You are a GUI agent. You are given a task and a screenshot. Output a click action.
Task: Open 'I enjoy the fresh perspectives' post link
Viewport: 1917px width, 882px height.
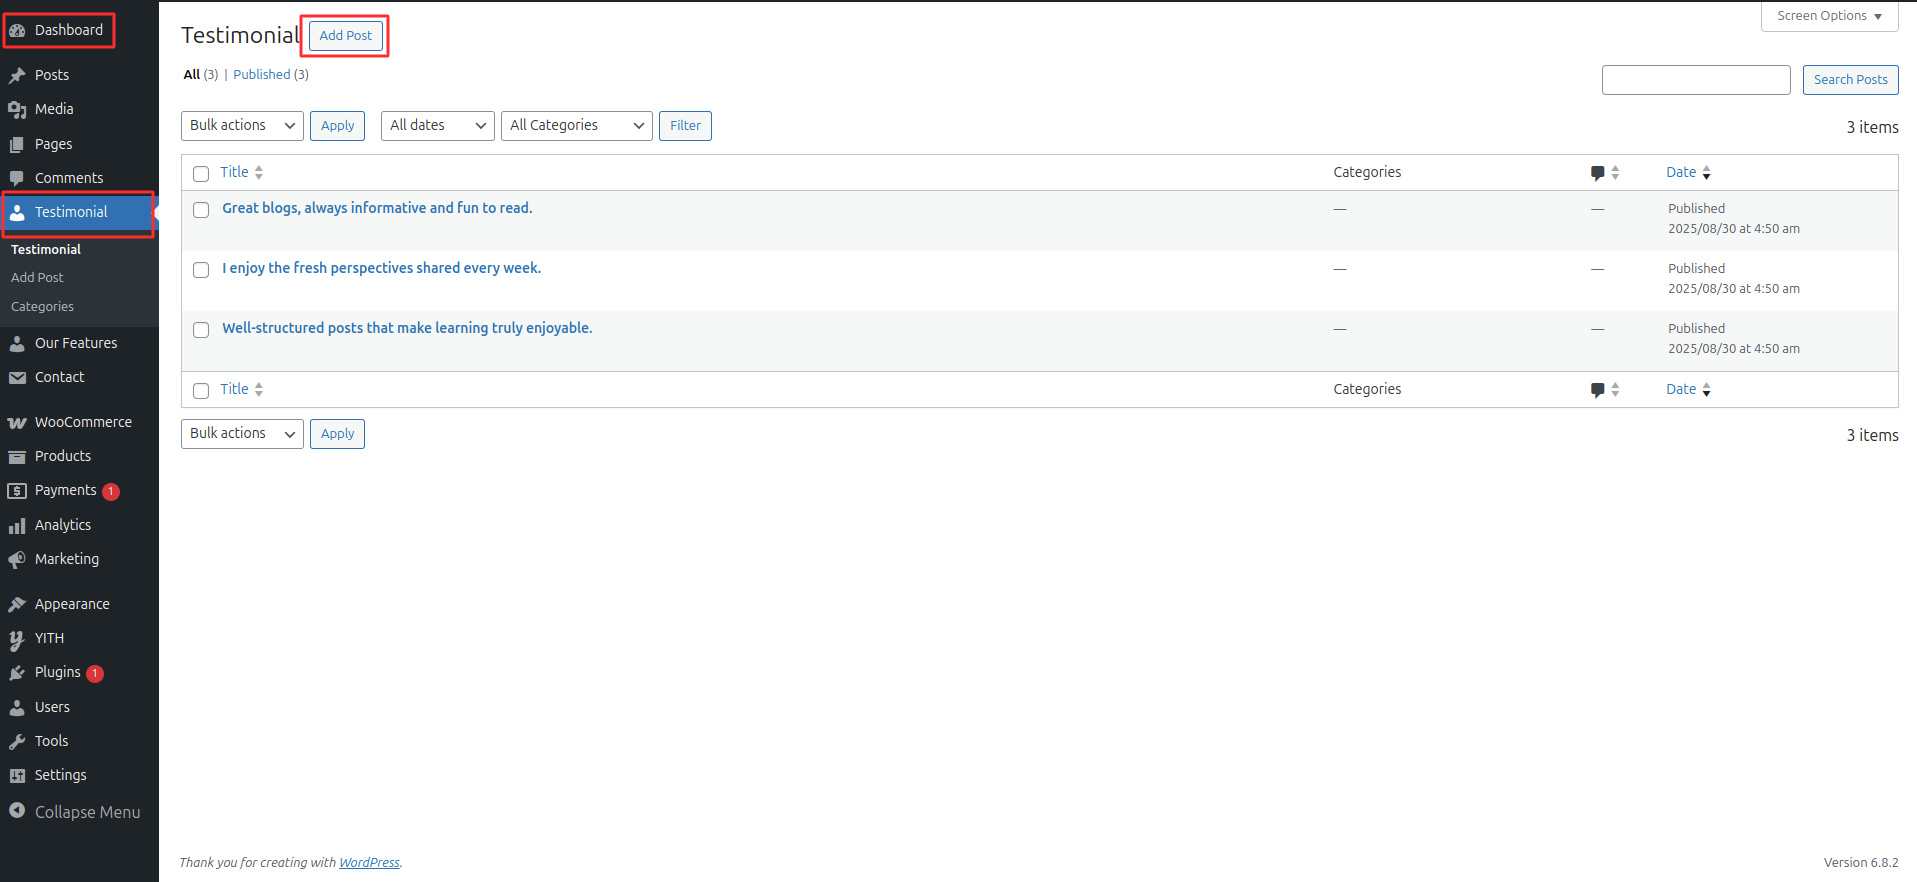point(381,268)
